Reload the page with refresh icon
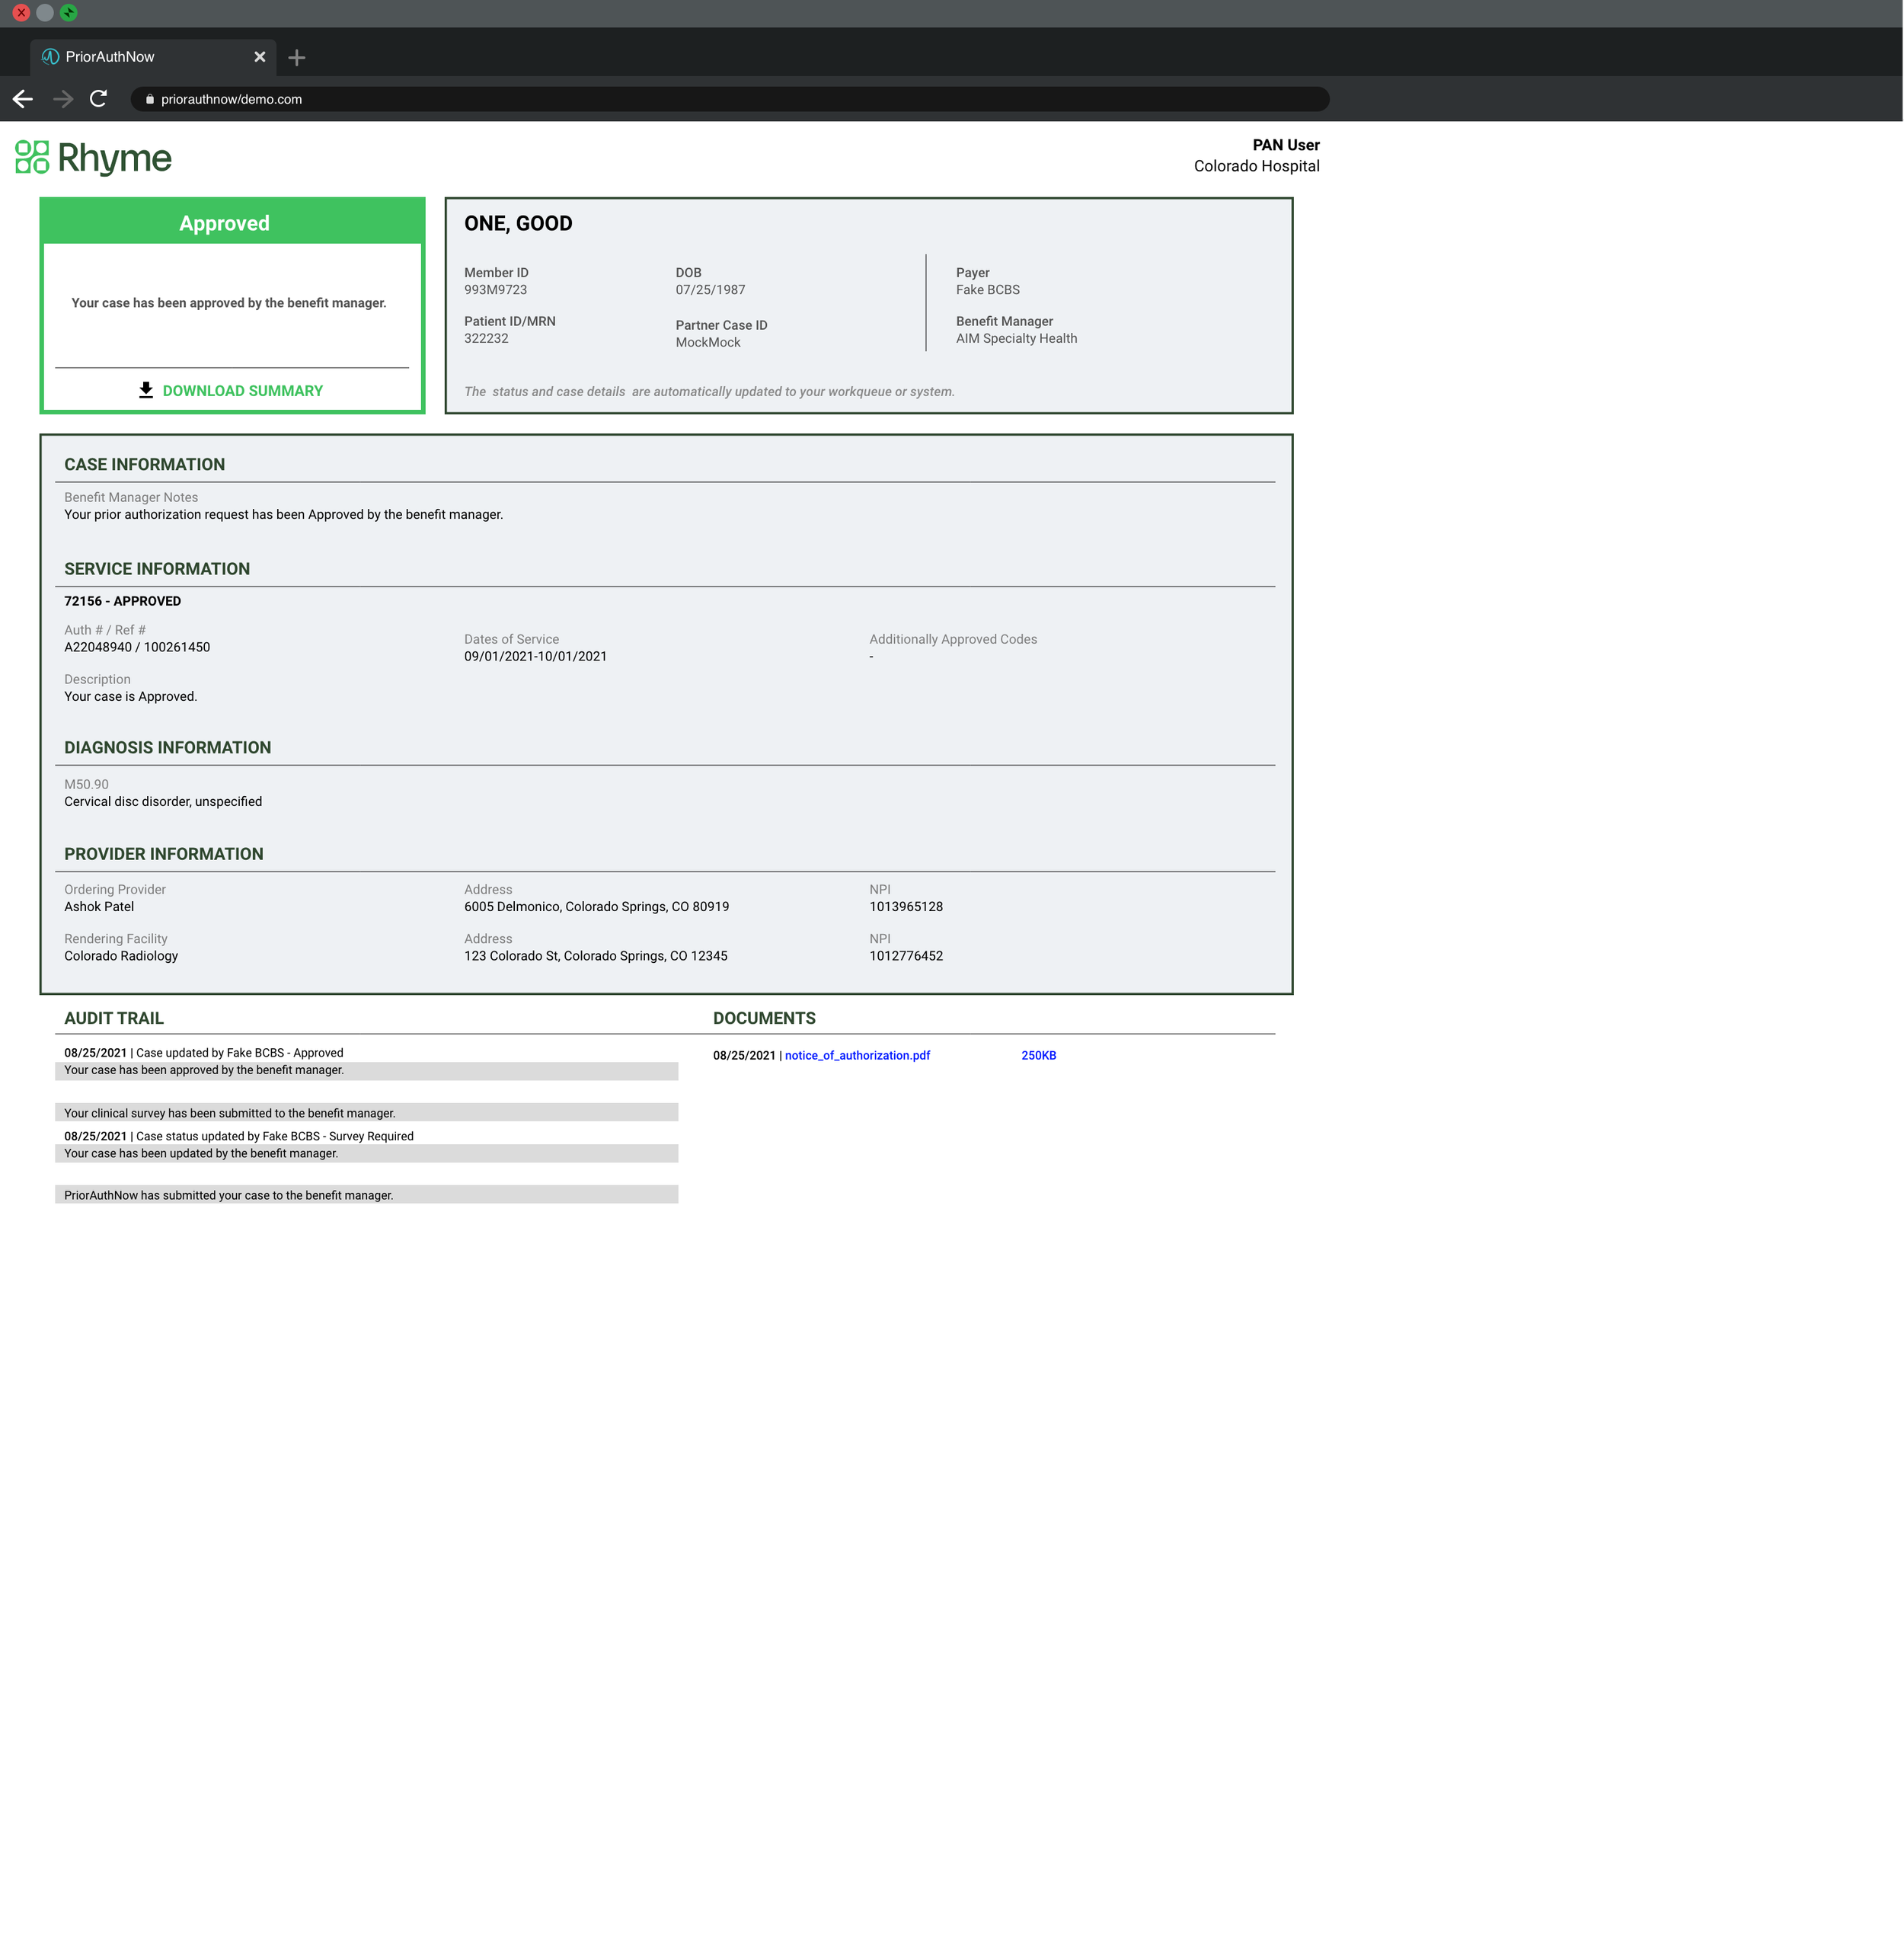The height and width of the screenshot is (1941, 1904). pos(98,99)
